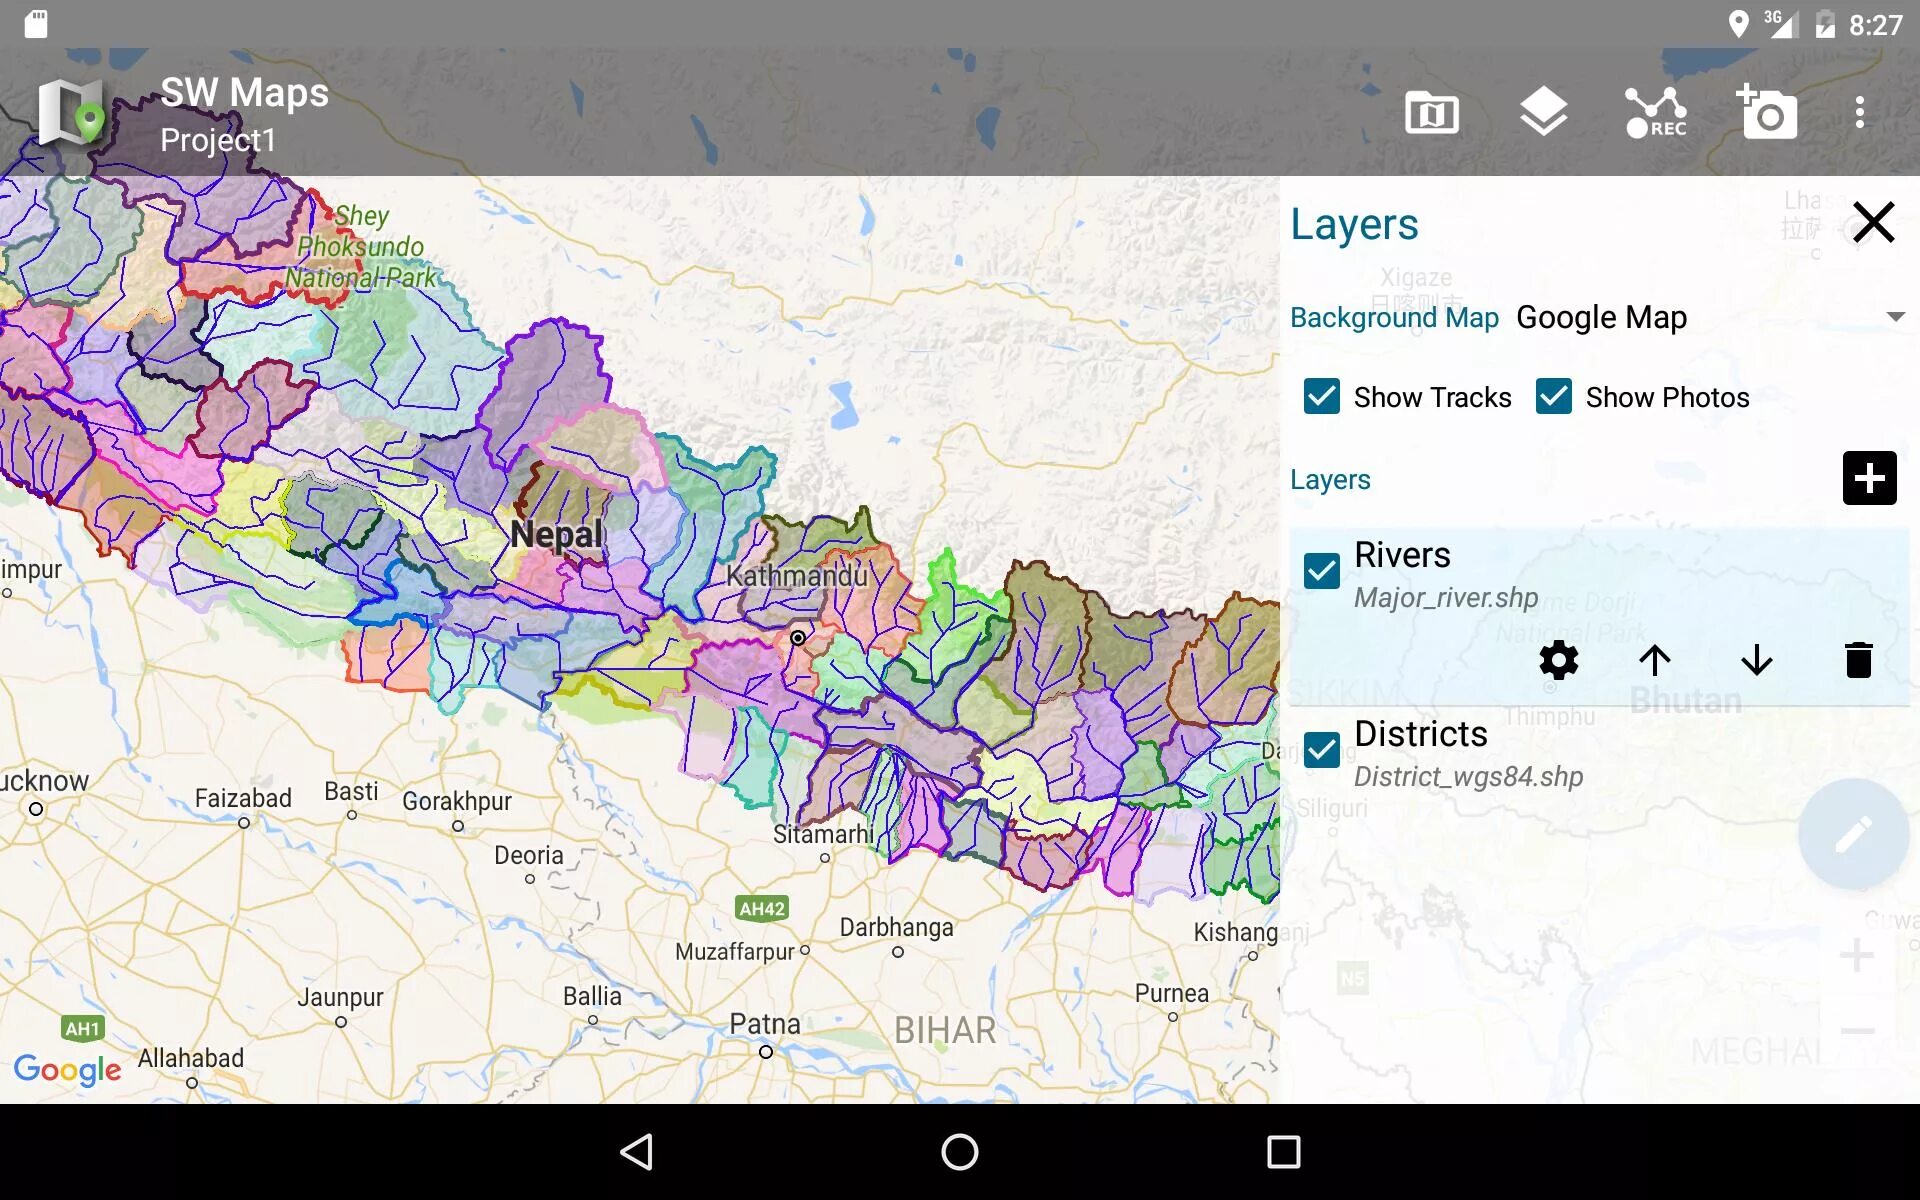Hide the Districts layer checkbox
Viewport: 1920px width, 1200px height.
1321,750
